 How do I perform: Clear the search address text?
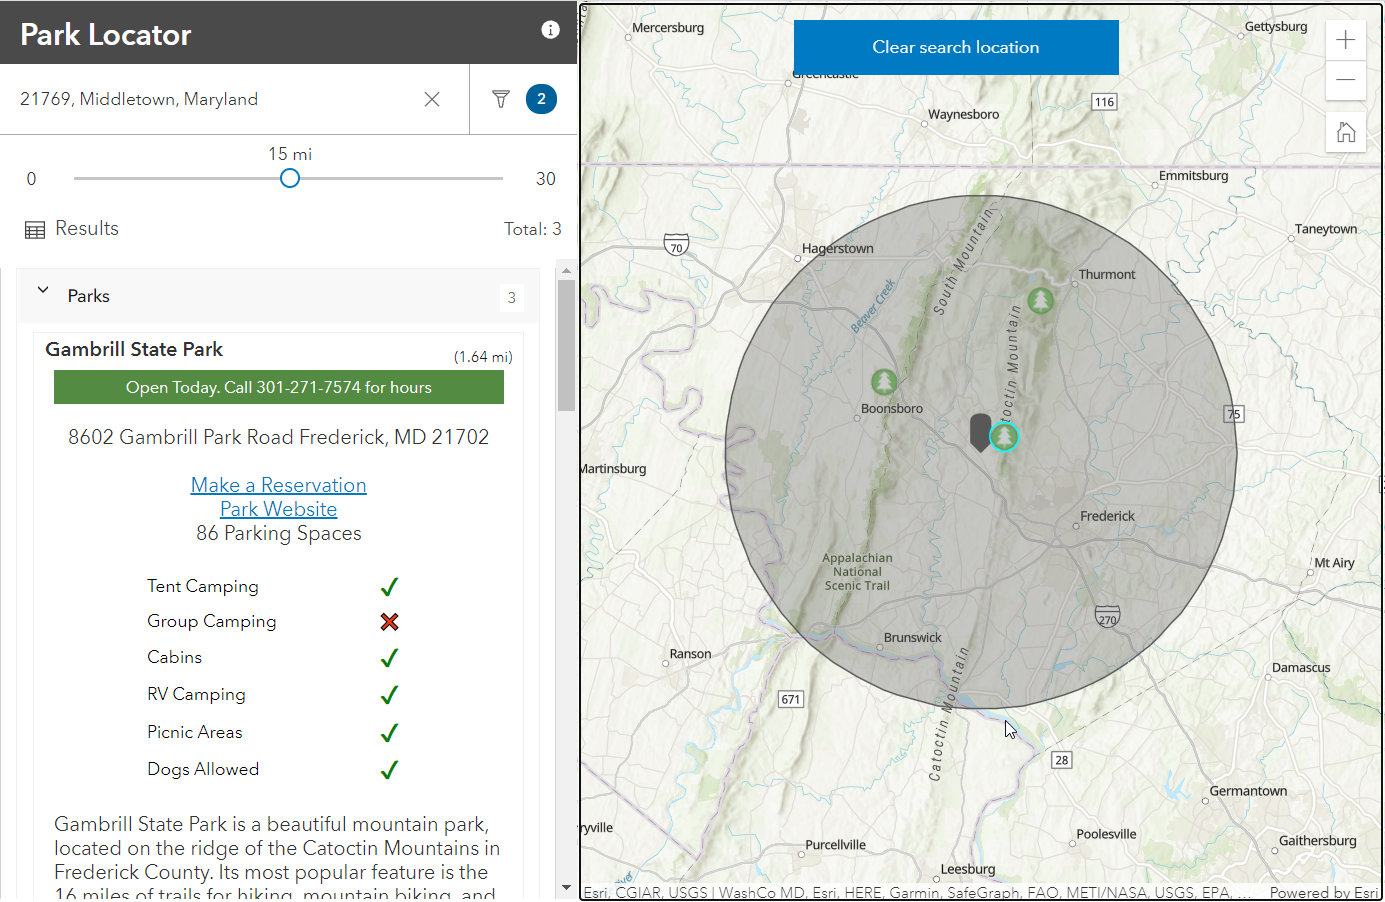(432, 99)
